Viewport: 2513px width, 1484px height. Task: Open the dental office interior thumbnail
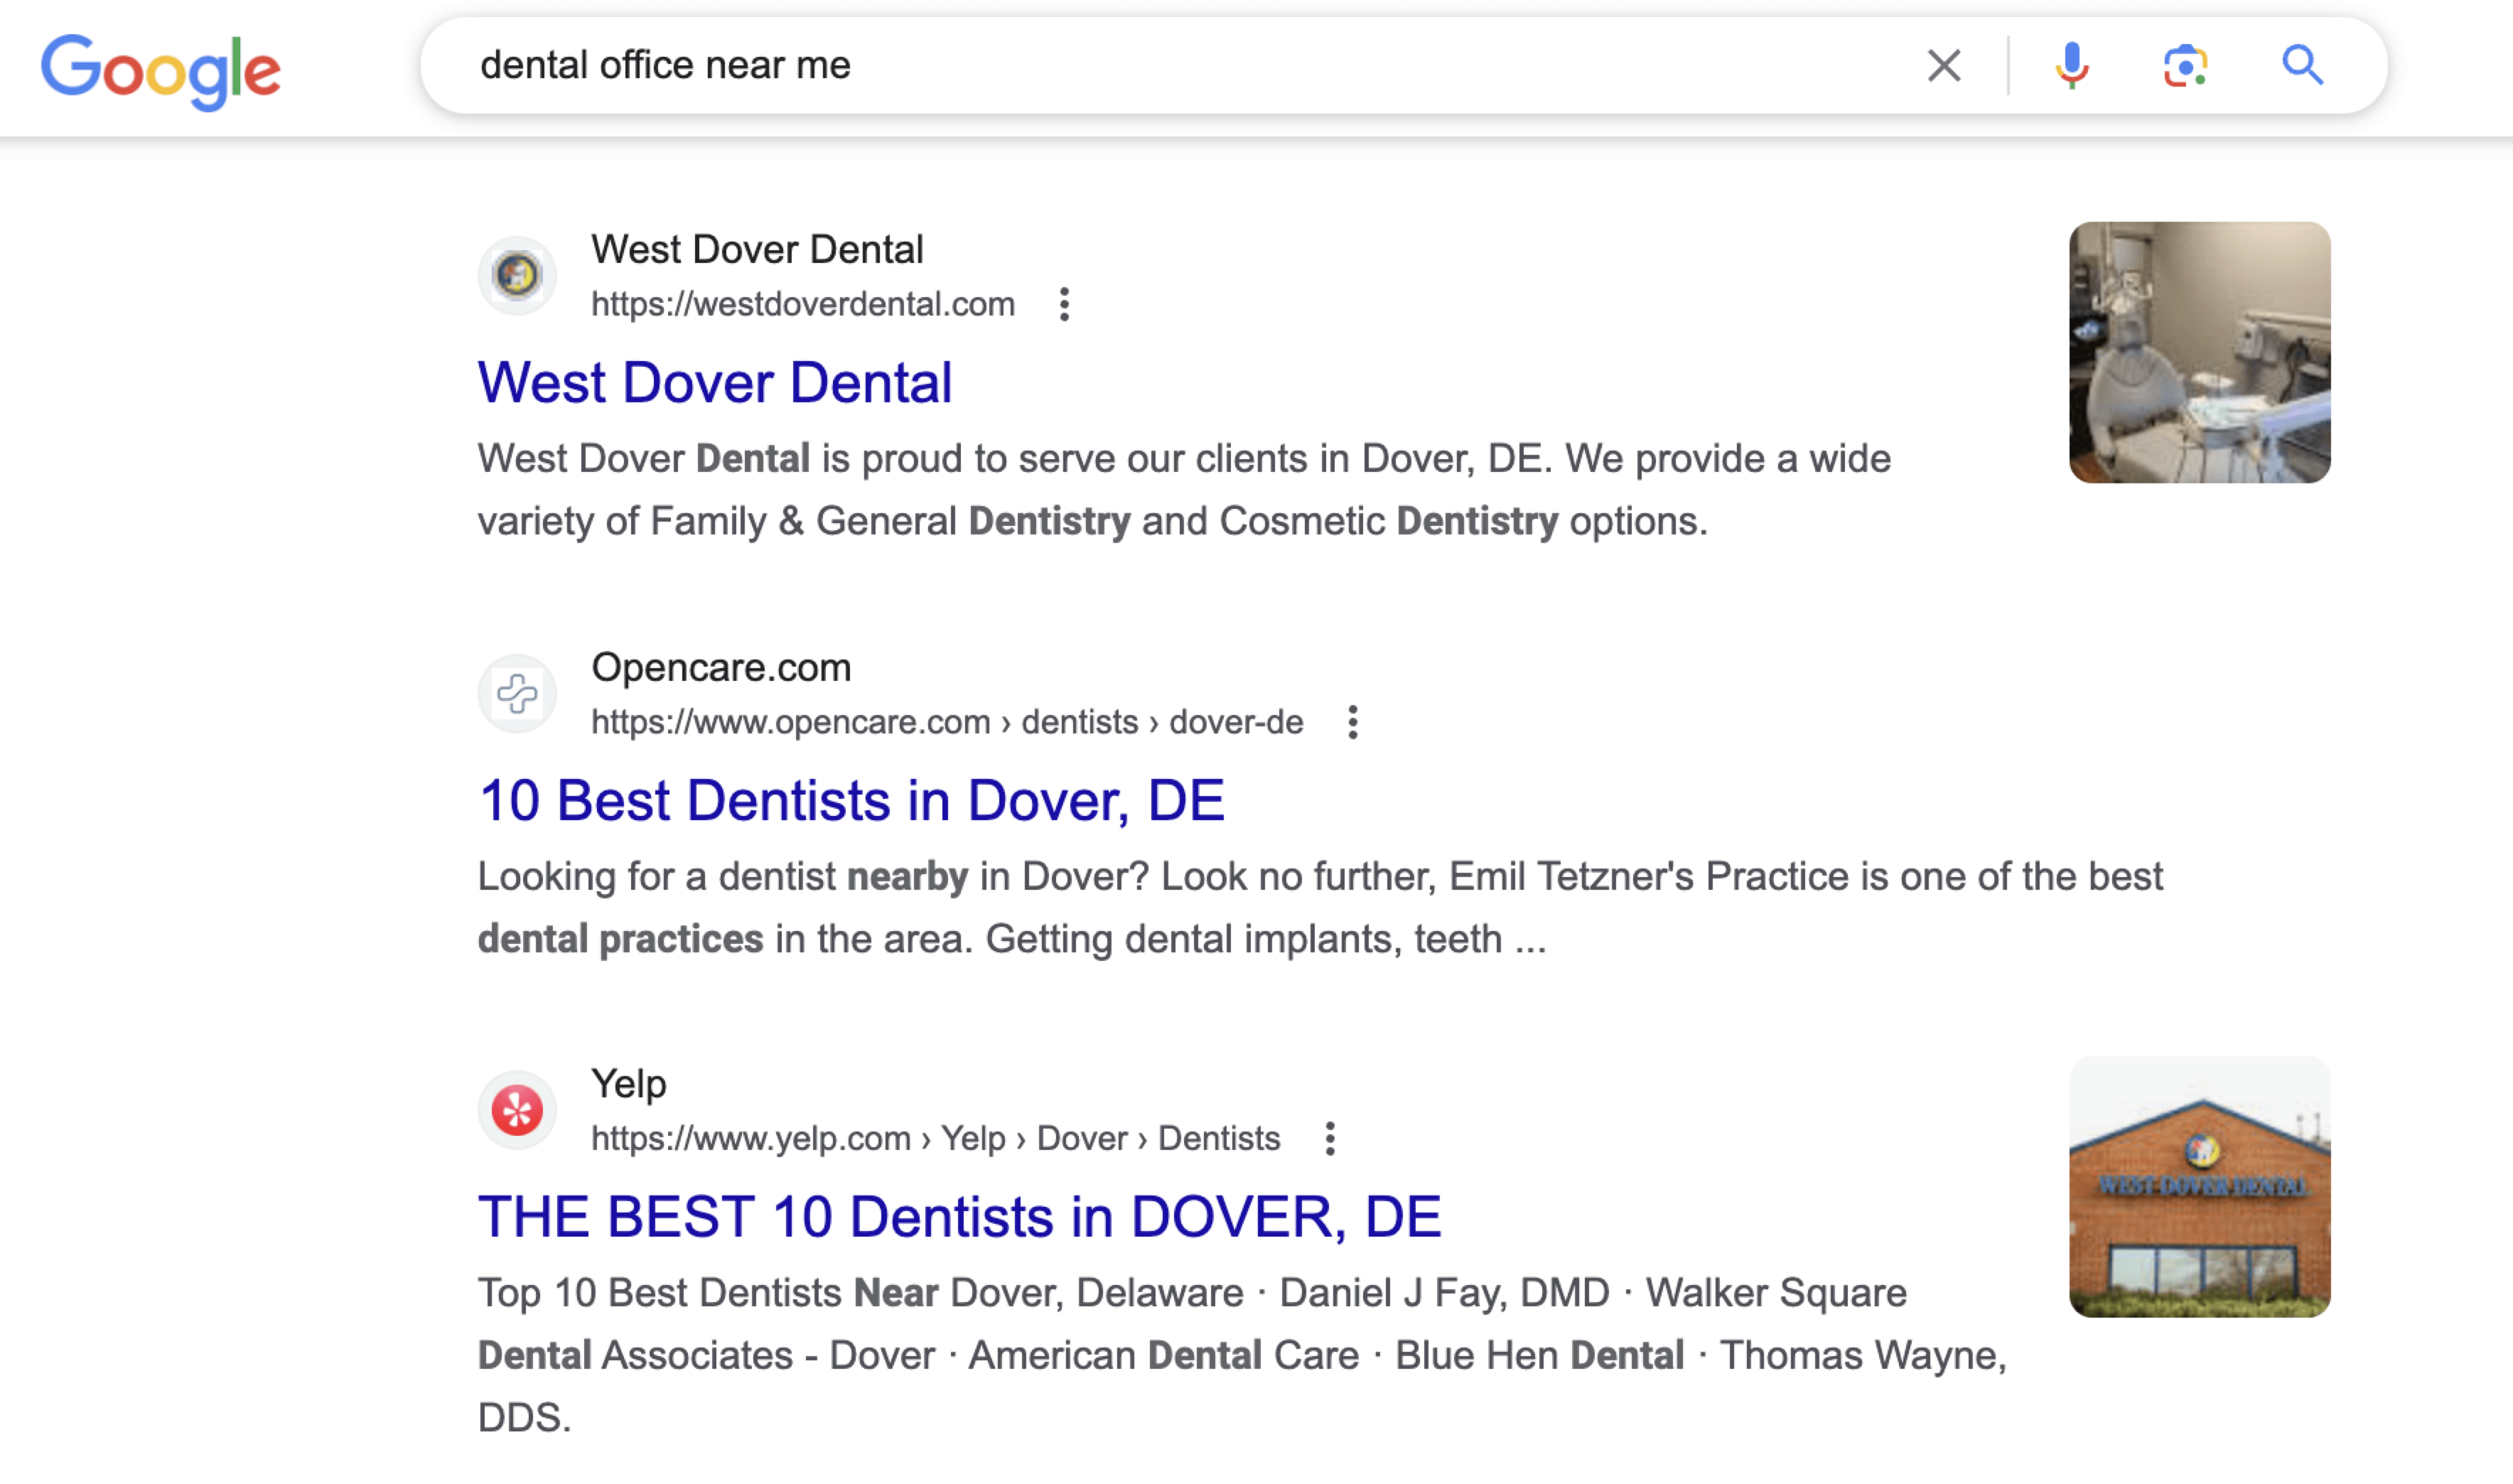[2200, 352]
